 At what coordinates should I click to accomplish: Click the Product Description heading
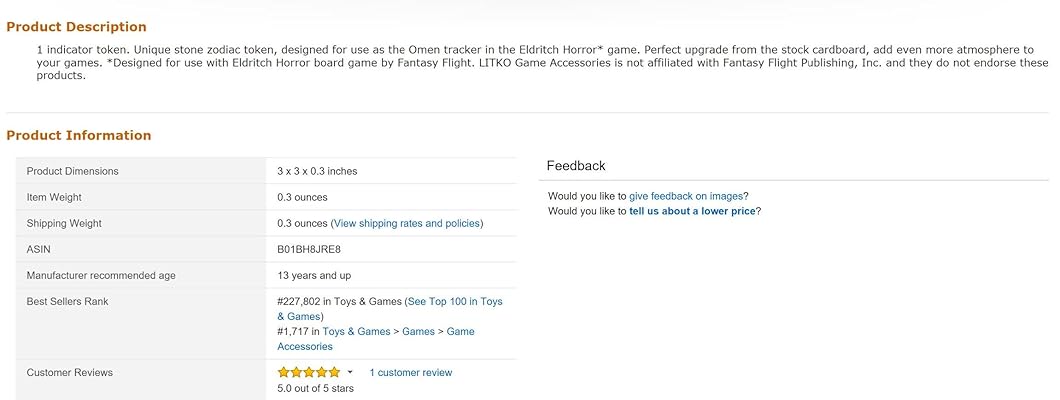(76, 27)
